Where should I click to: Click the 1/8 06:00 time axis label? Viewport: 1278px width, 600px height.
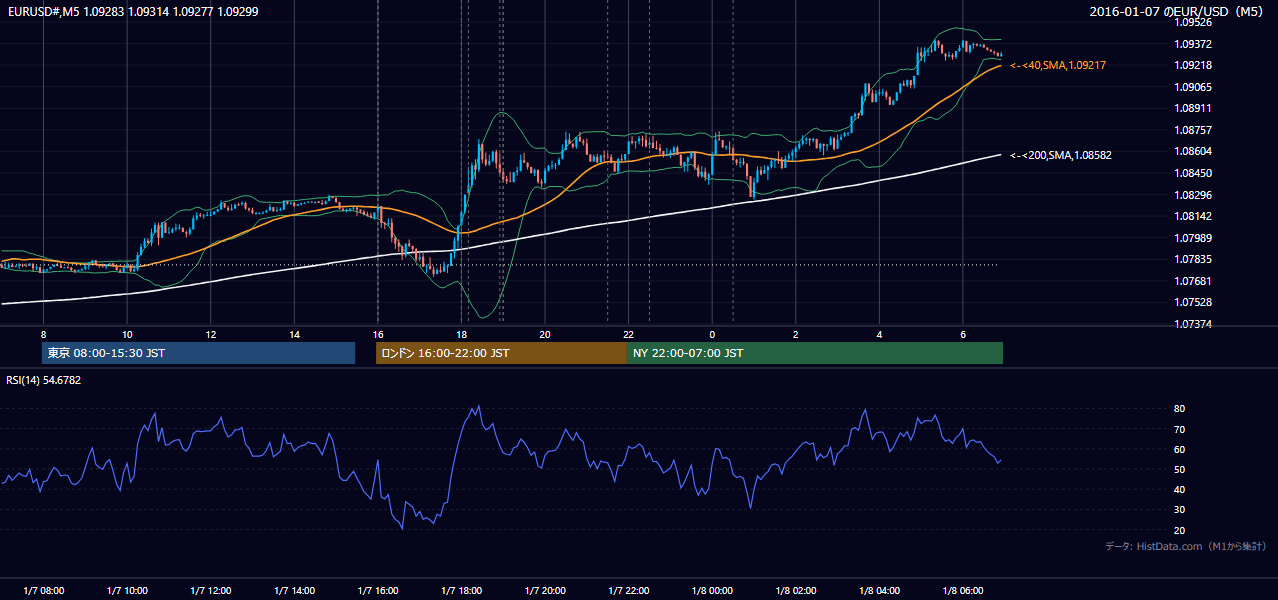click(x=962, y=591)
